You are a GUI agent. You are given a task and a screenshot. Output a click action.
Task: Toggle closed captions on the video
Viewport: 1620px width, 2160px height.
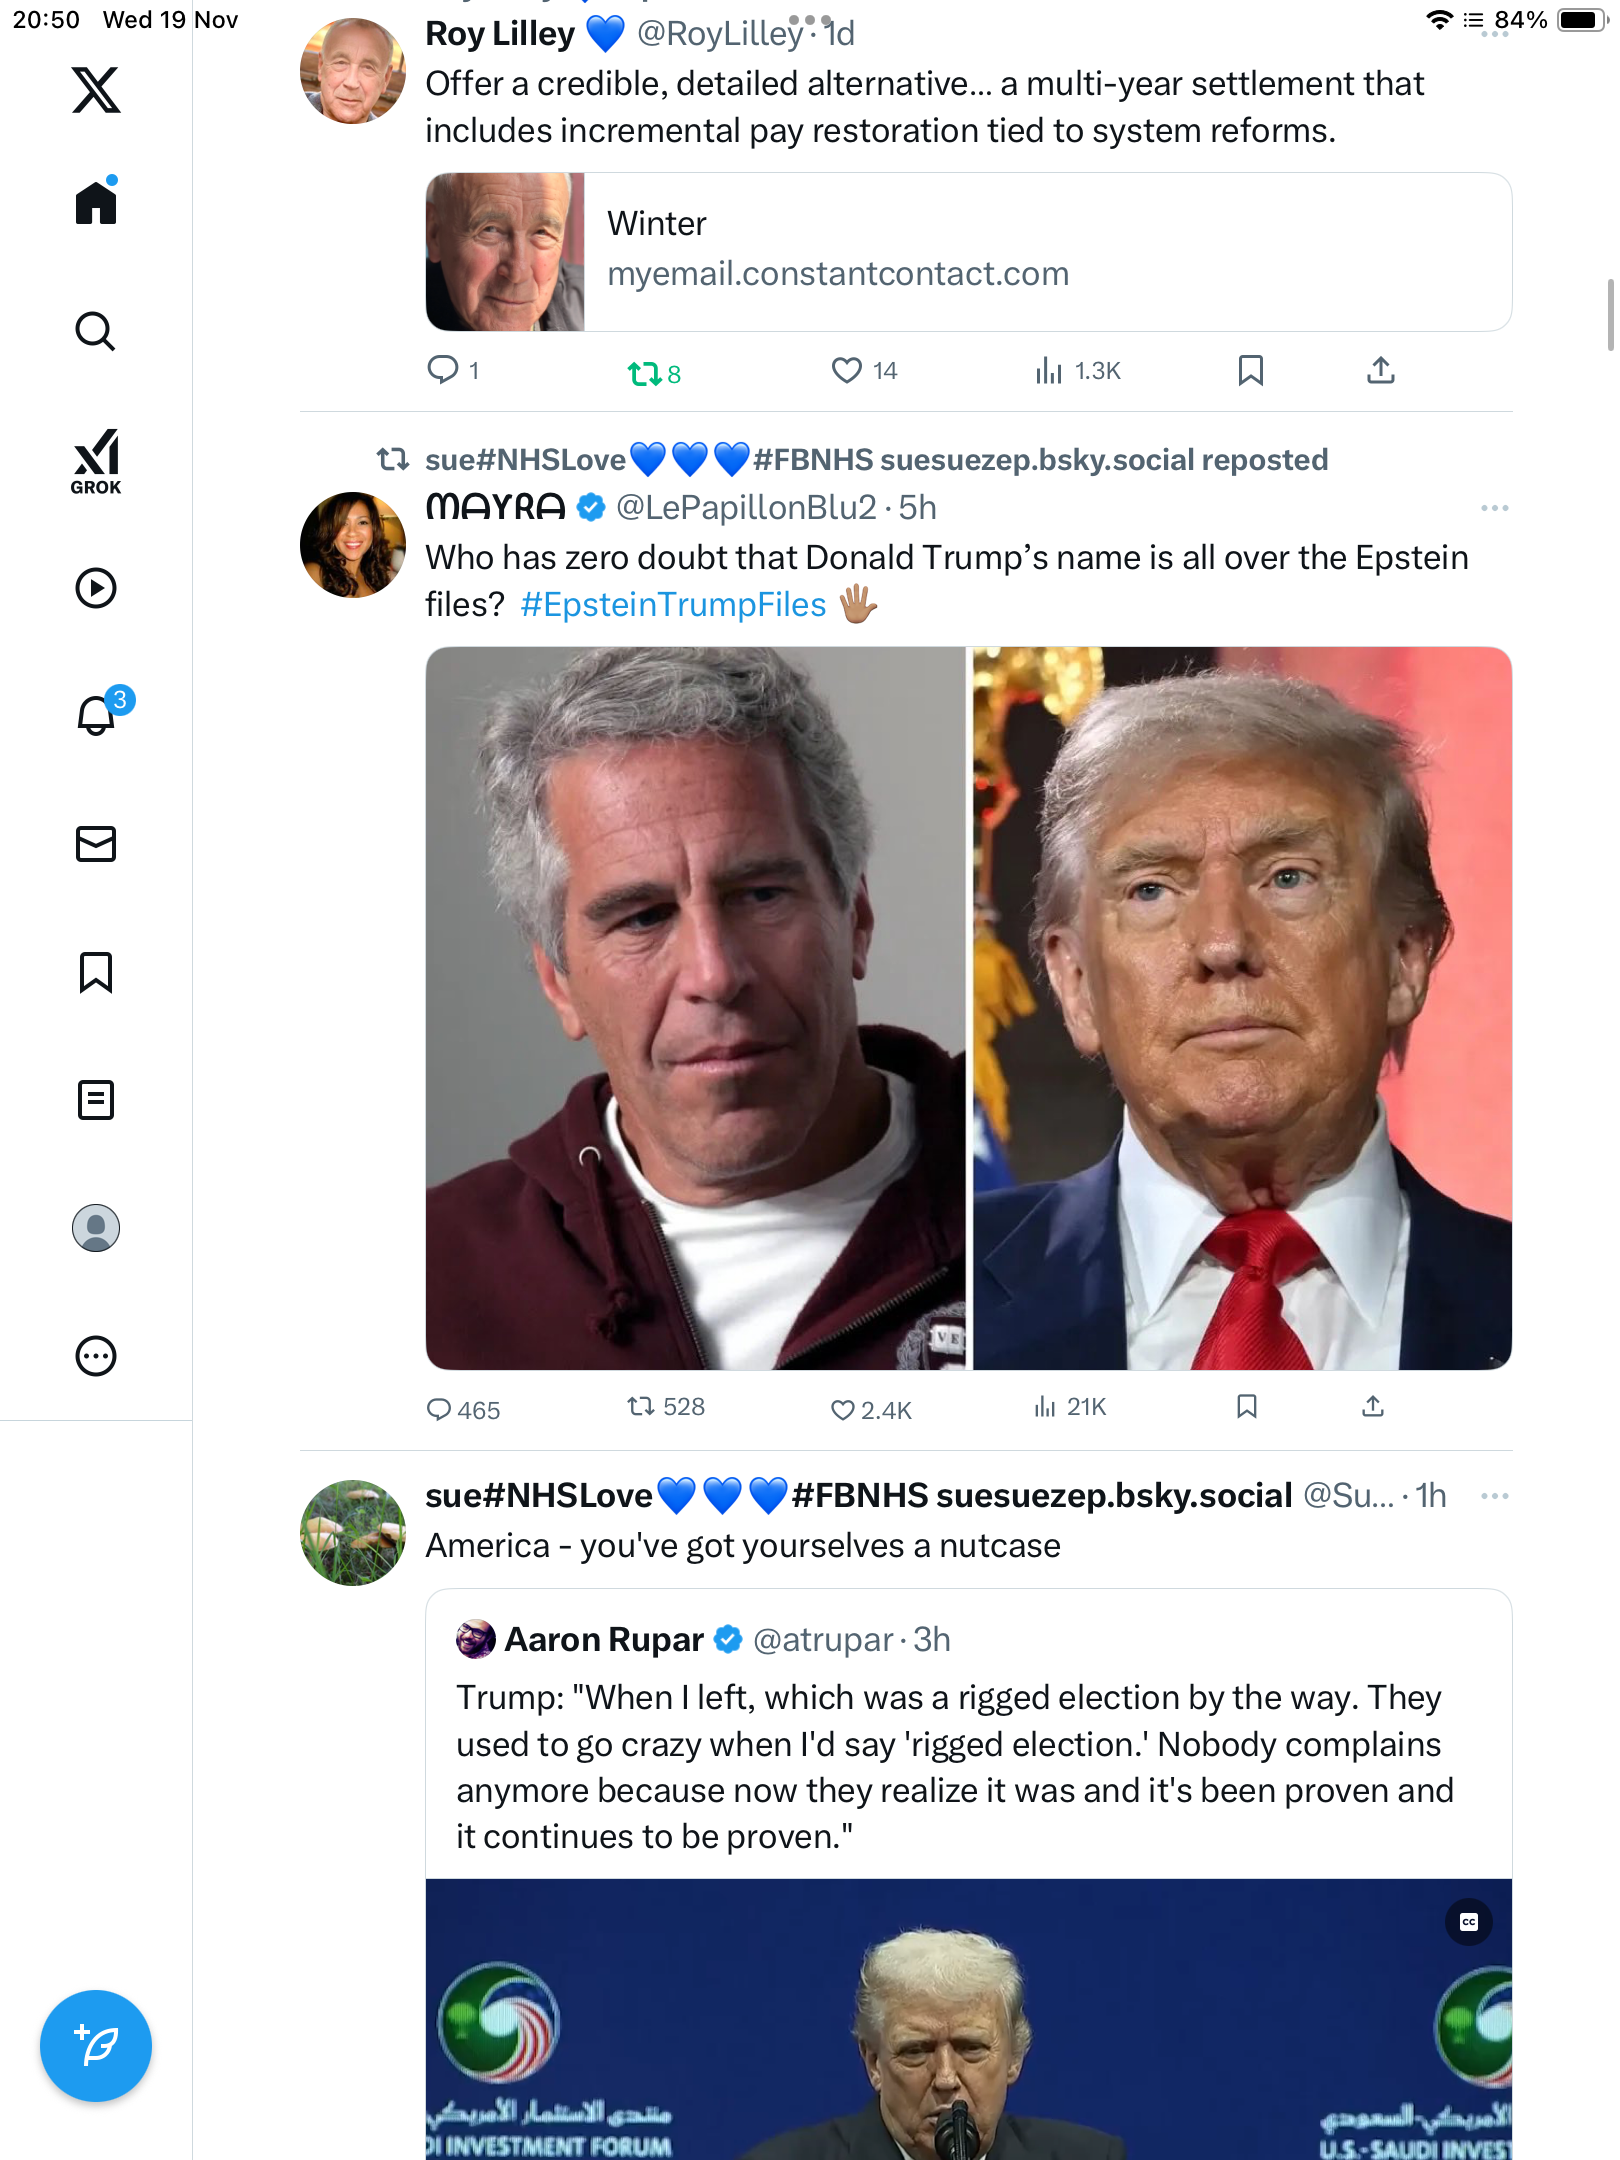click(1468, 1922)
